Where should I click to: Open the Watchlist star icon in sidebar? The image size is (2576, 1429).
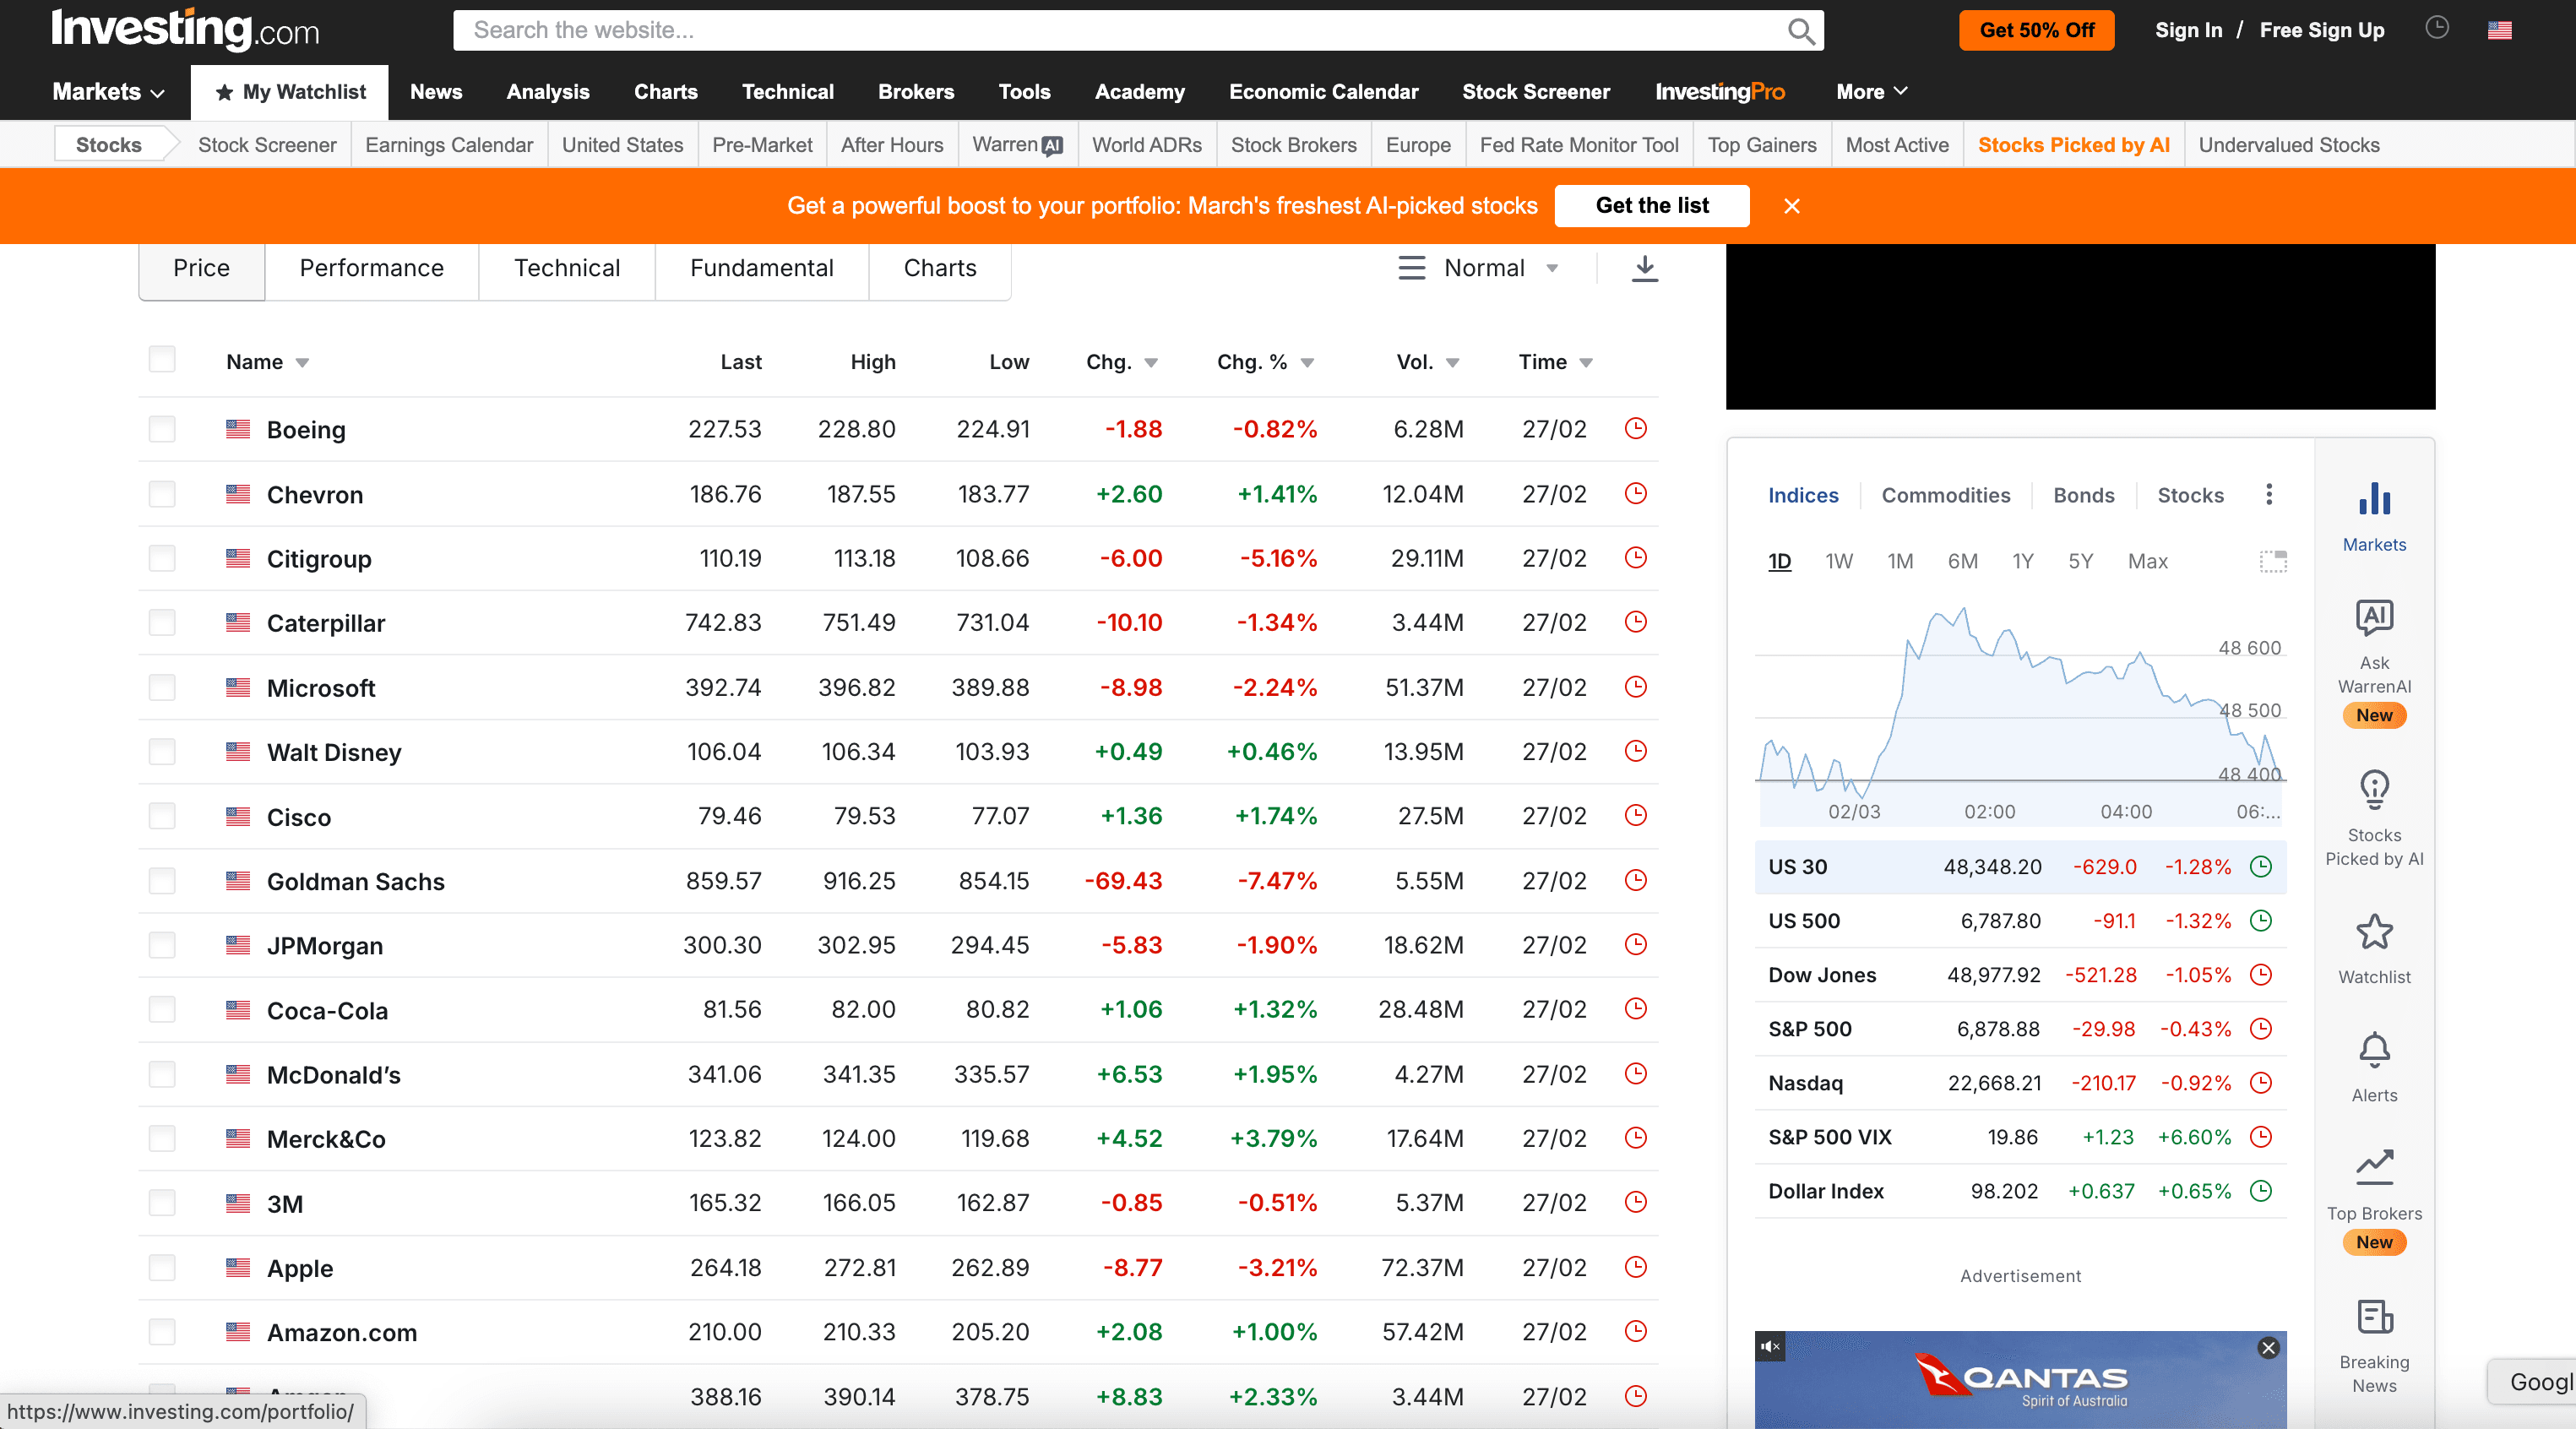pos(2374,932)
